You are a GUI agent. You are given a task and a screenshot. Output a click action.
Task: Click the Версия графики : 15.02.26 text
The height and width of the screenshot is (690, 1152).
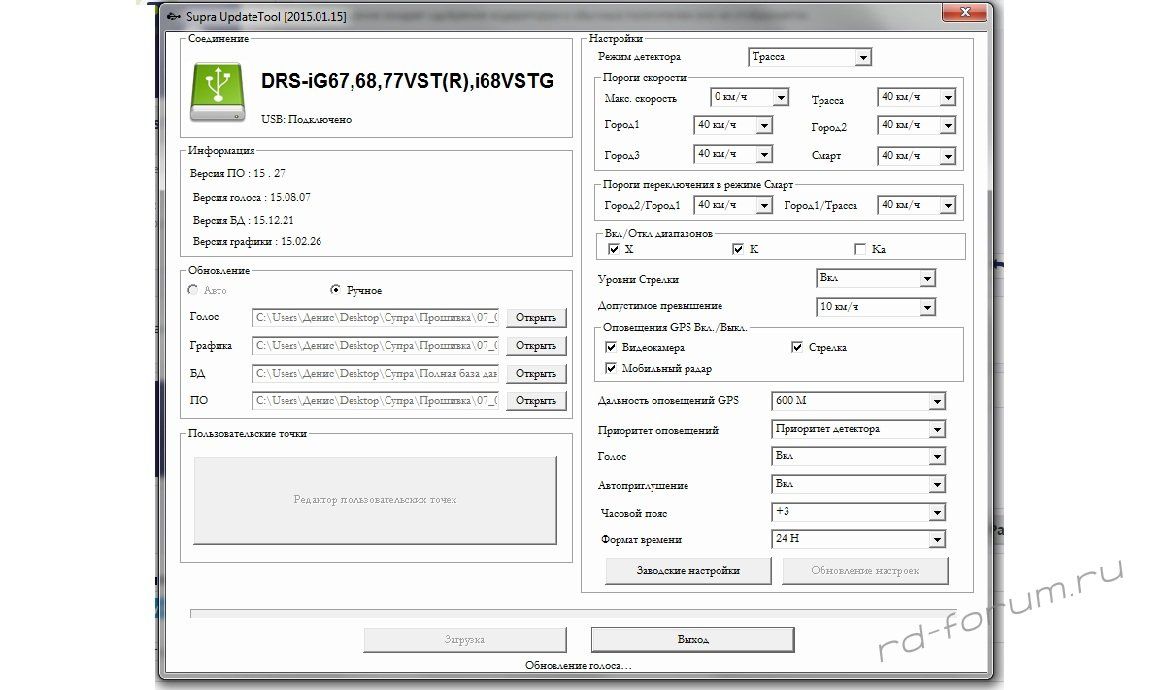pos(256,241)
